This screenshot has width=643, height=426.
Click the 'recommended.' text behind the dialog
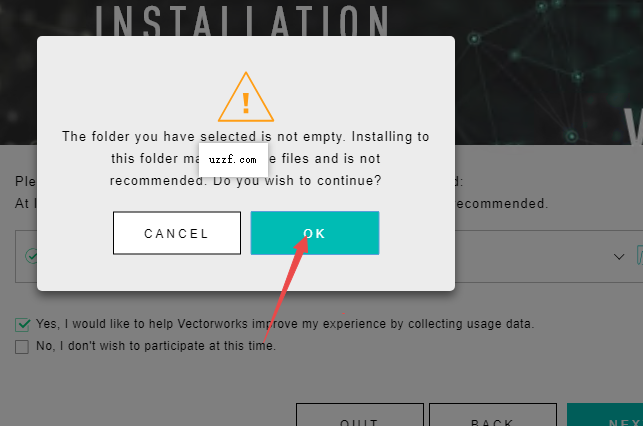pyautogui.click(x=502, y=203)
